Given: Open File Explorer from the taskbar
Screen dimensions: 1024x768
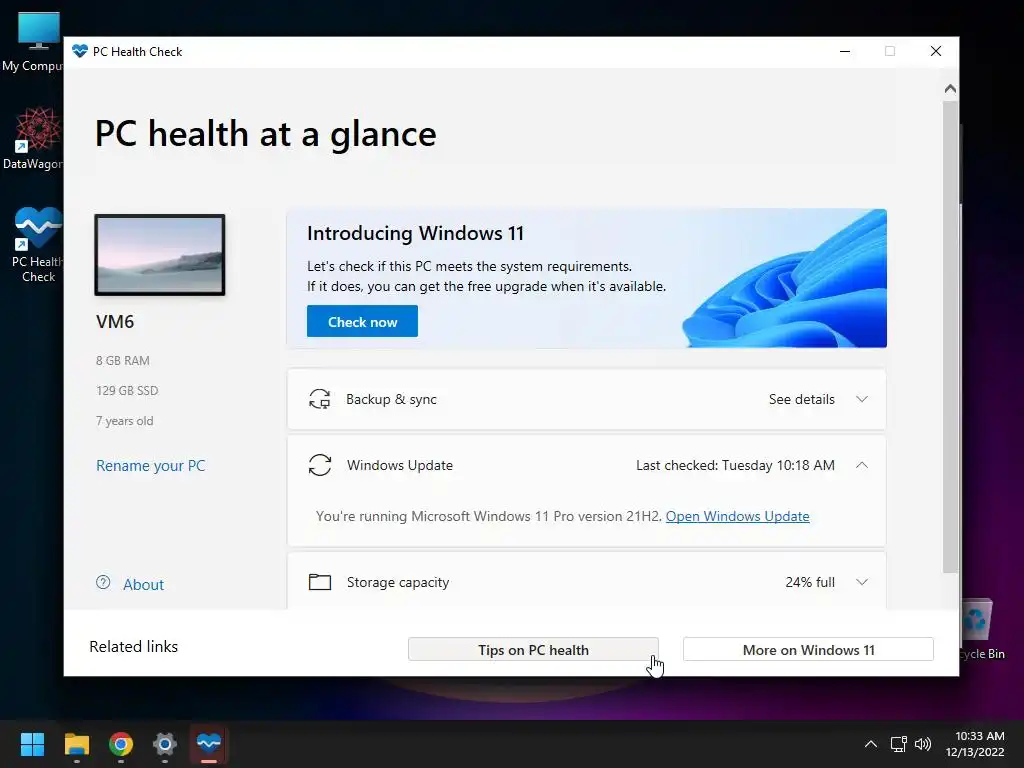Looking at the screenshot, I should coord(76,744).
